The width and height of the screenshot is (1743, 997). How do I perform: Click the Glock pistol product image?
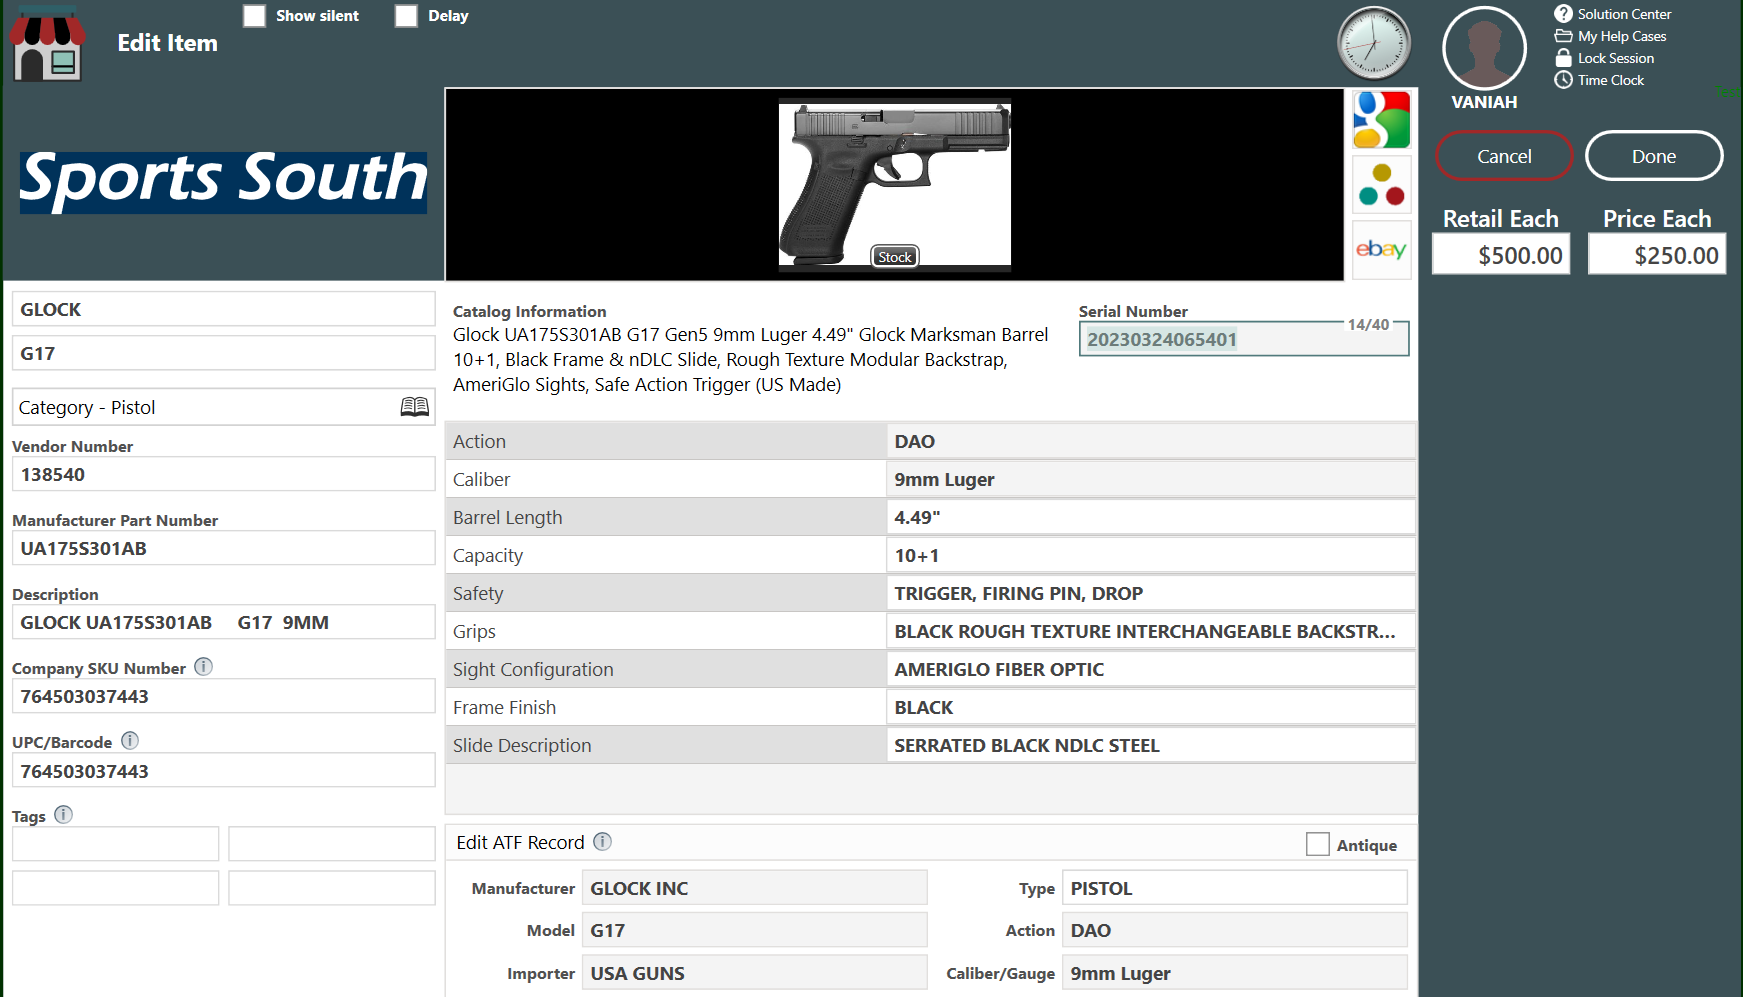(895, 184)
